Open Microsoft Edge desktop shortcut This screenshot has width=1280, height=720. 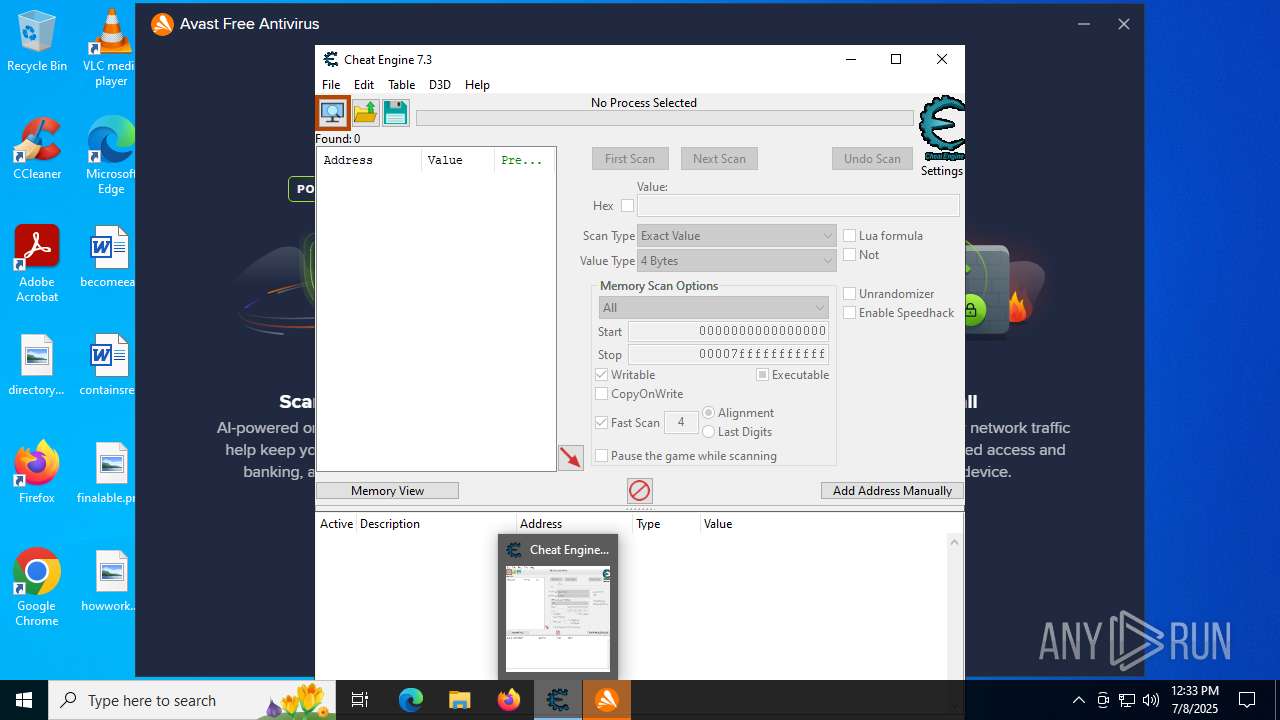pyautogui.click(x=111, y=156)
